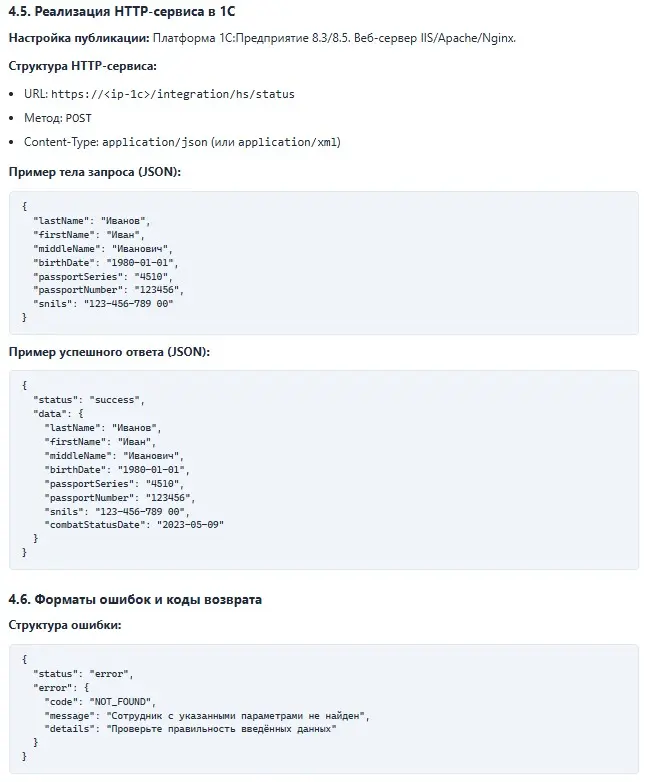Image resolution: width=647 pixels, height=782 pixels.
Task: Click the POST method text
Action: 78,118
